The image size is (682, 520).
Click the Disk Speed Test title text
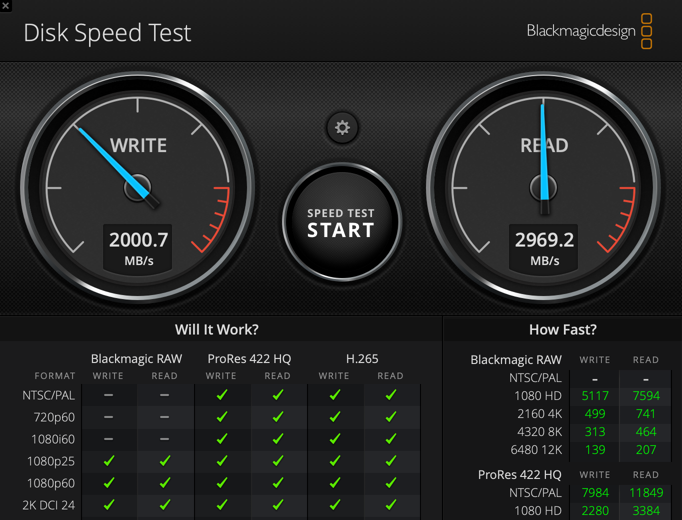(107, 33)
